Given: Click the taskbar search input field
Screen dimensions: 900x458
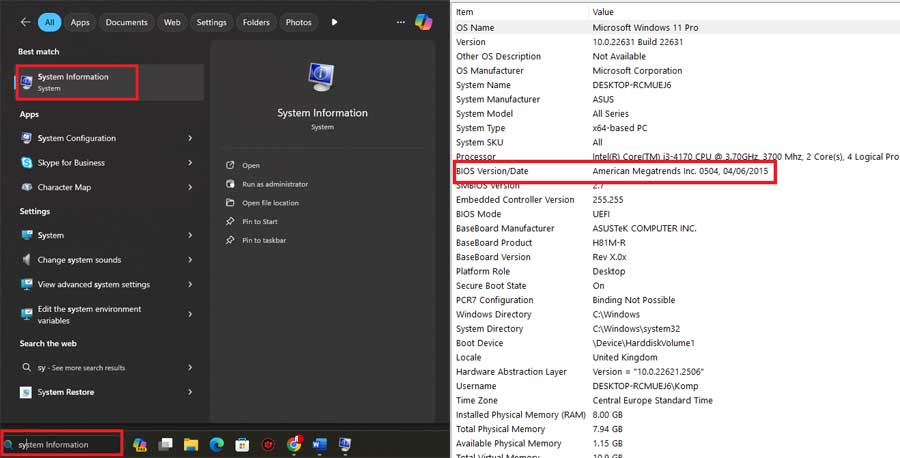Looking at the screenshot, I should coord(61,444).
